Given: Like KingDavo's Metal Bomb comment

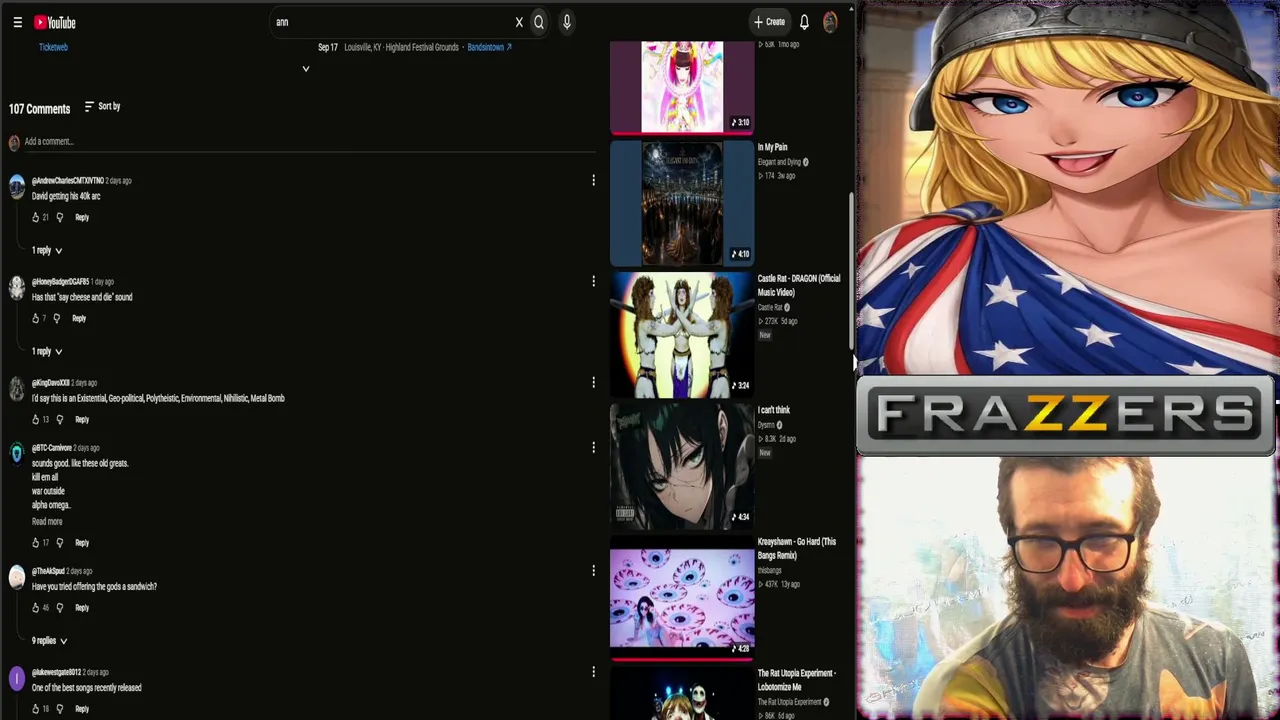Looking at the screenshot, I should pos(35,419).
